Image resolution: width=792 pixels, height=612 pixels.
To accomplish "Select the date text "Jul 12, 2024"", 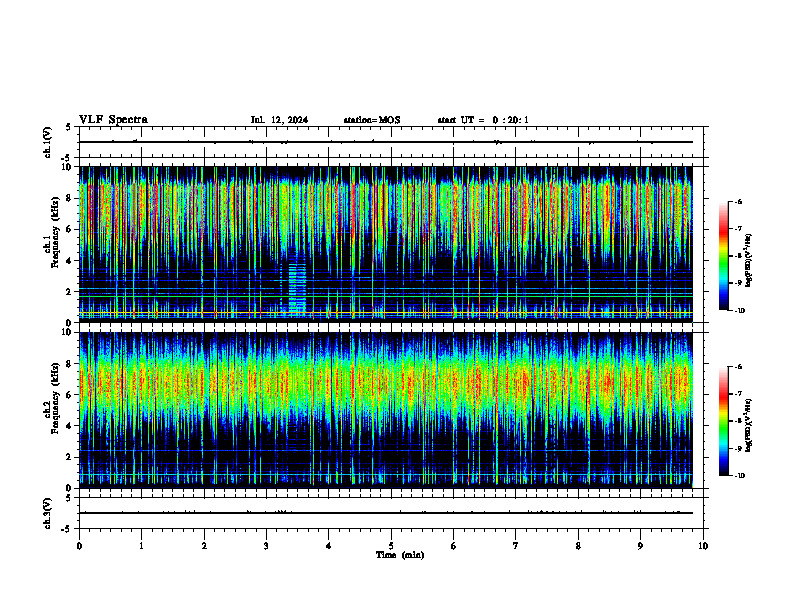I will click(279, 120).
